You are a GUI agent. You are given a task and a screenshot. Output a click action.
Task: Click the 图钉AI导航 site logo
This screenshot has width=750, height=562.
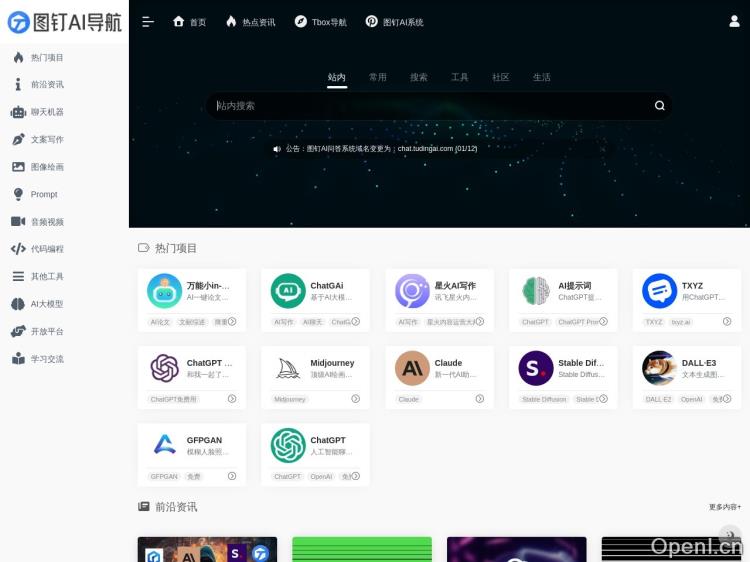(65, 22)
